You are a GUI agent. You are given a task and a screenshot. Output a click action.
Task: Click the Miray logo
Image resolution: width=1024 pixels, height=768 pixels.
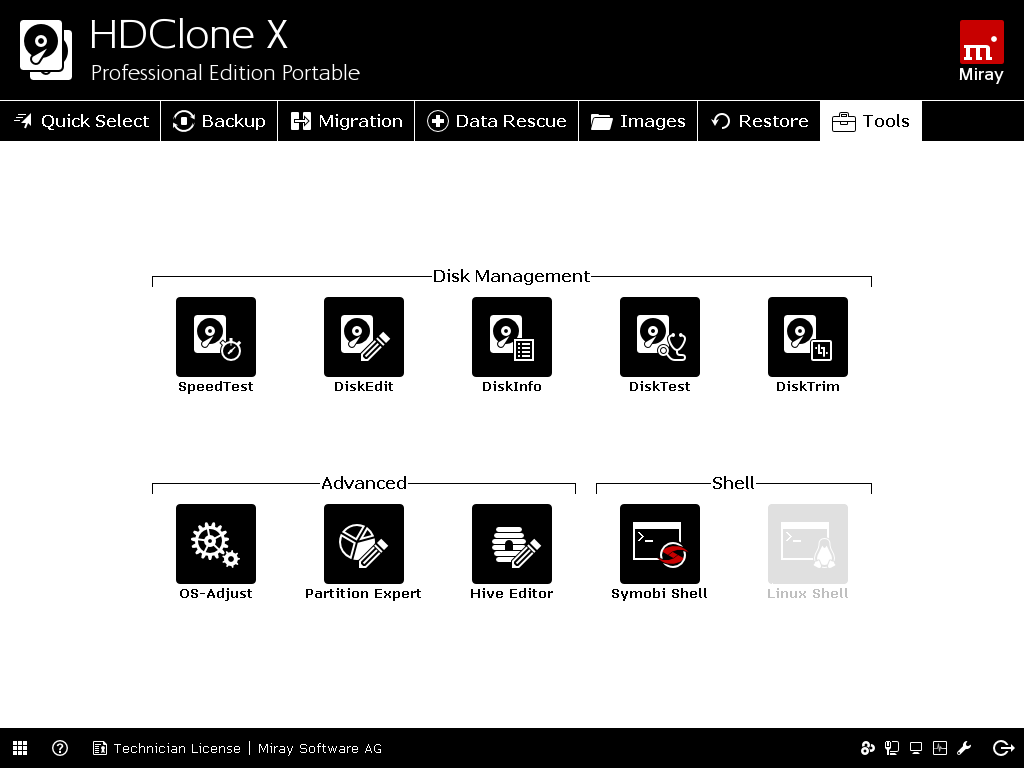click(981, 51)
